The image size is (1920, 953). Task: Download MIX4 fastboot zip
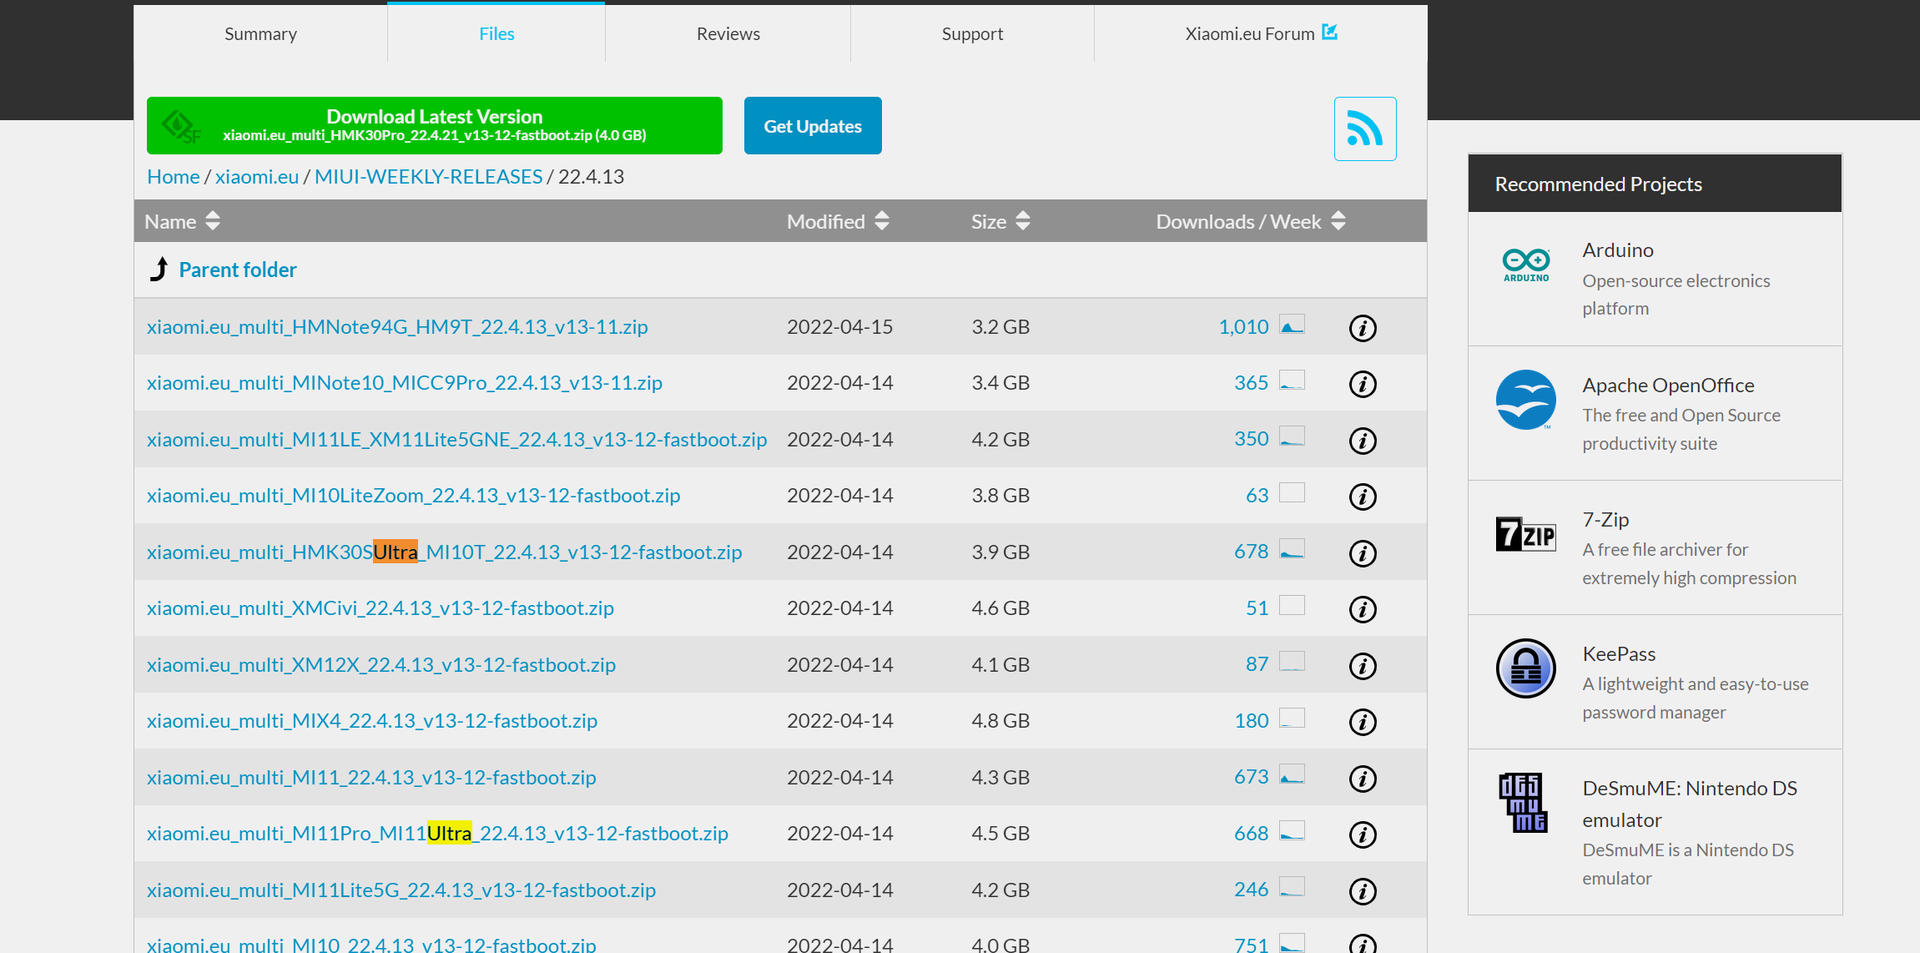(372, 721)
